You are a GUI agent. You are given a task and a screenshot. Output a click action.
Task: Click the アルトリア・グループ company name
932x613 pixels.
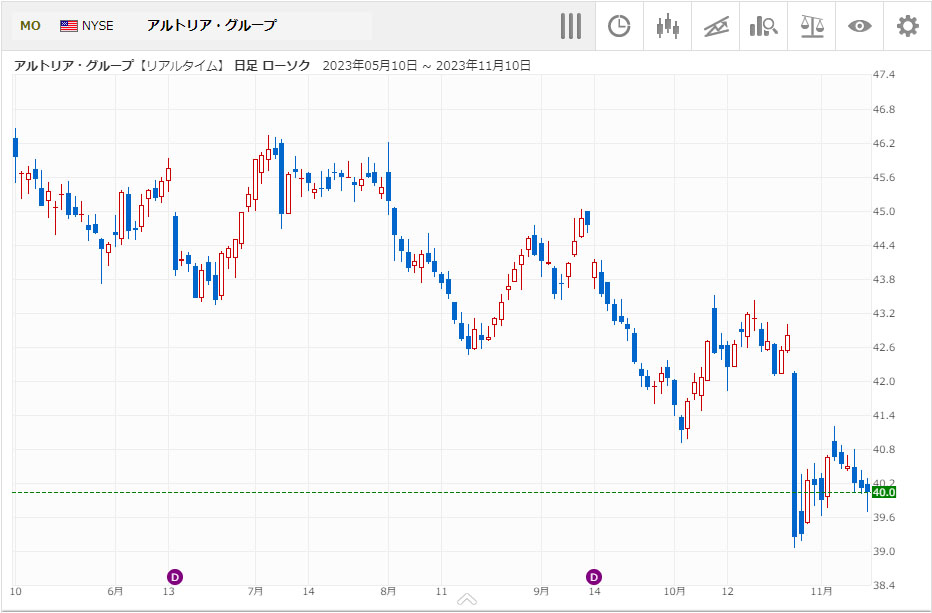pos(211,26)
